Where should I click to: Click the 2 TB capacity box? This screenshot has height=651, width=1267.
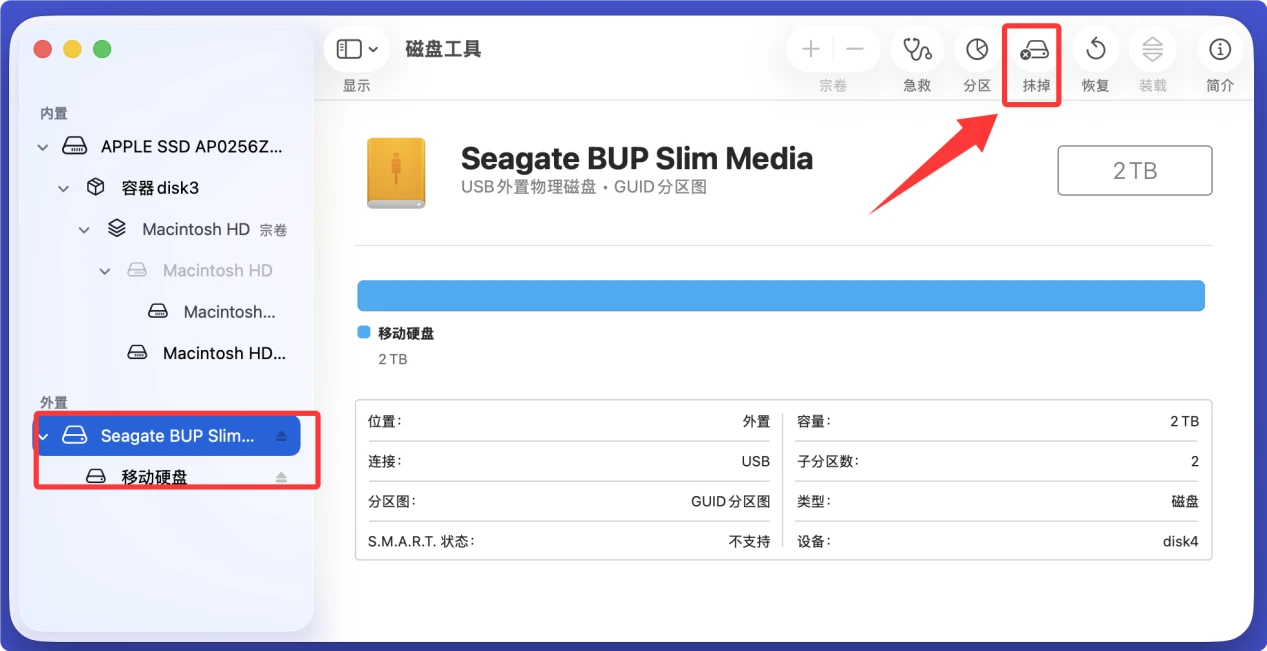click(1135, 170)
